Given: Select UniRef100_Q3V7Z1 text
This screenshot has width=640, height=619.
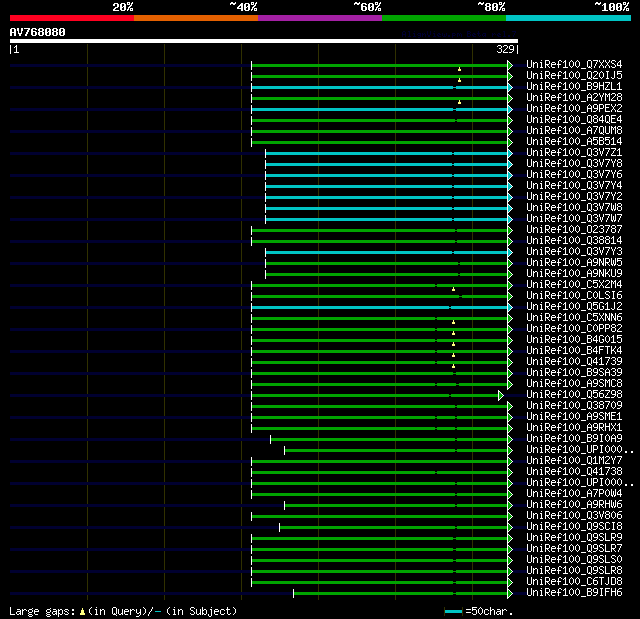Looking at the screenshot, I should (574, 153).
